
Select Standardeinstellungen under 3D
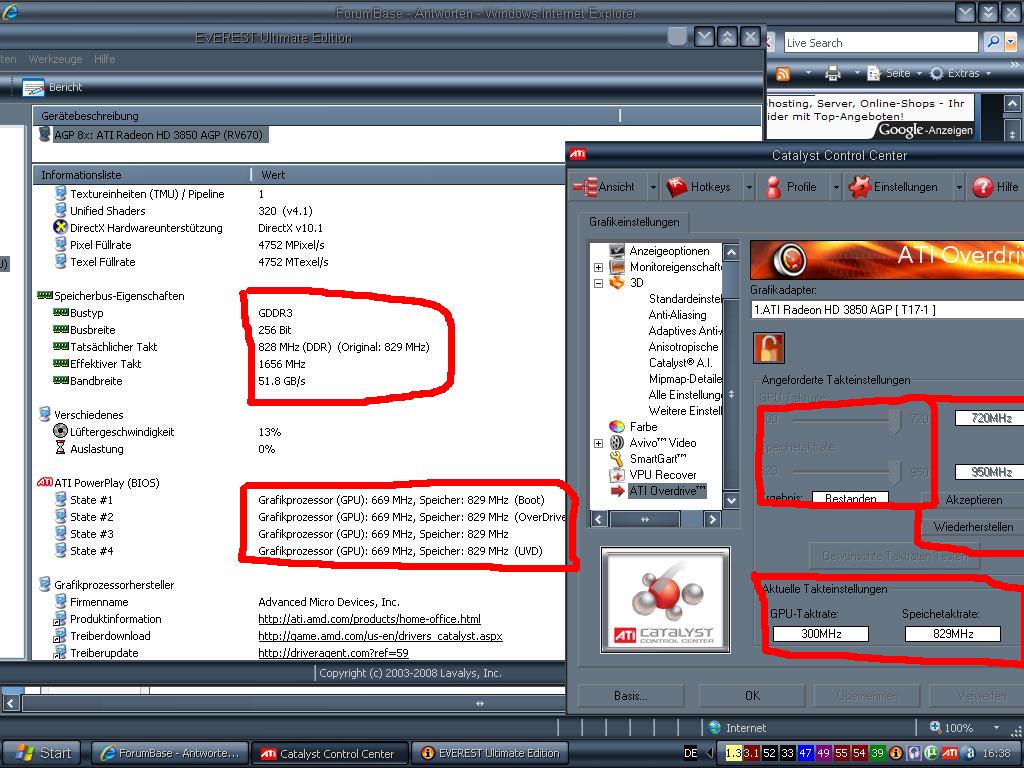pos(685,298)
